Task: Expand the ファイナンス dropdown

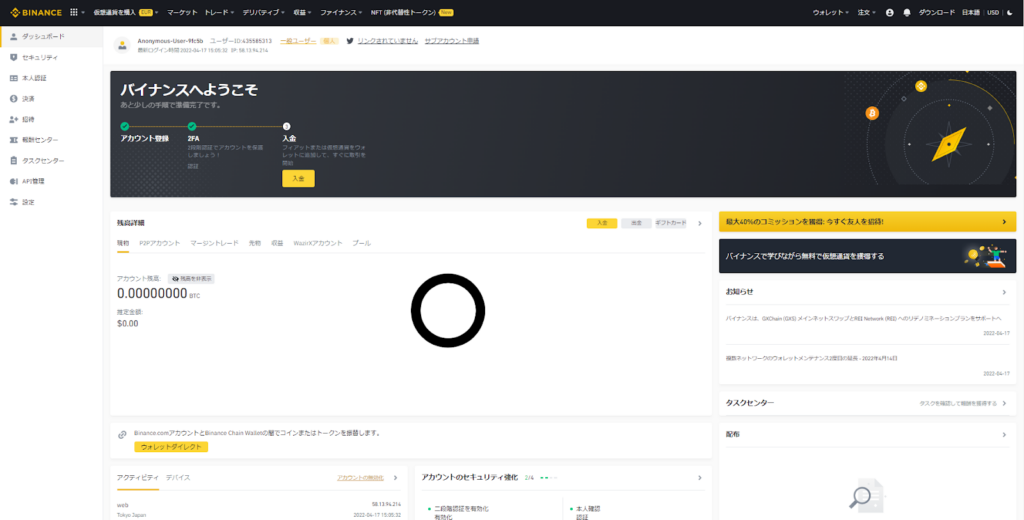Action: click(x=341, y=12)
